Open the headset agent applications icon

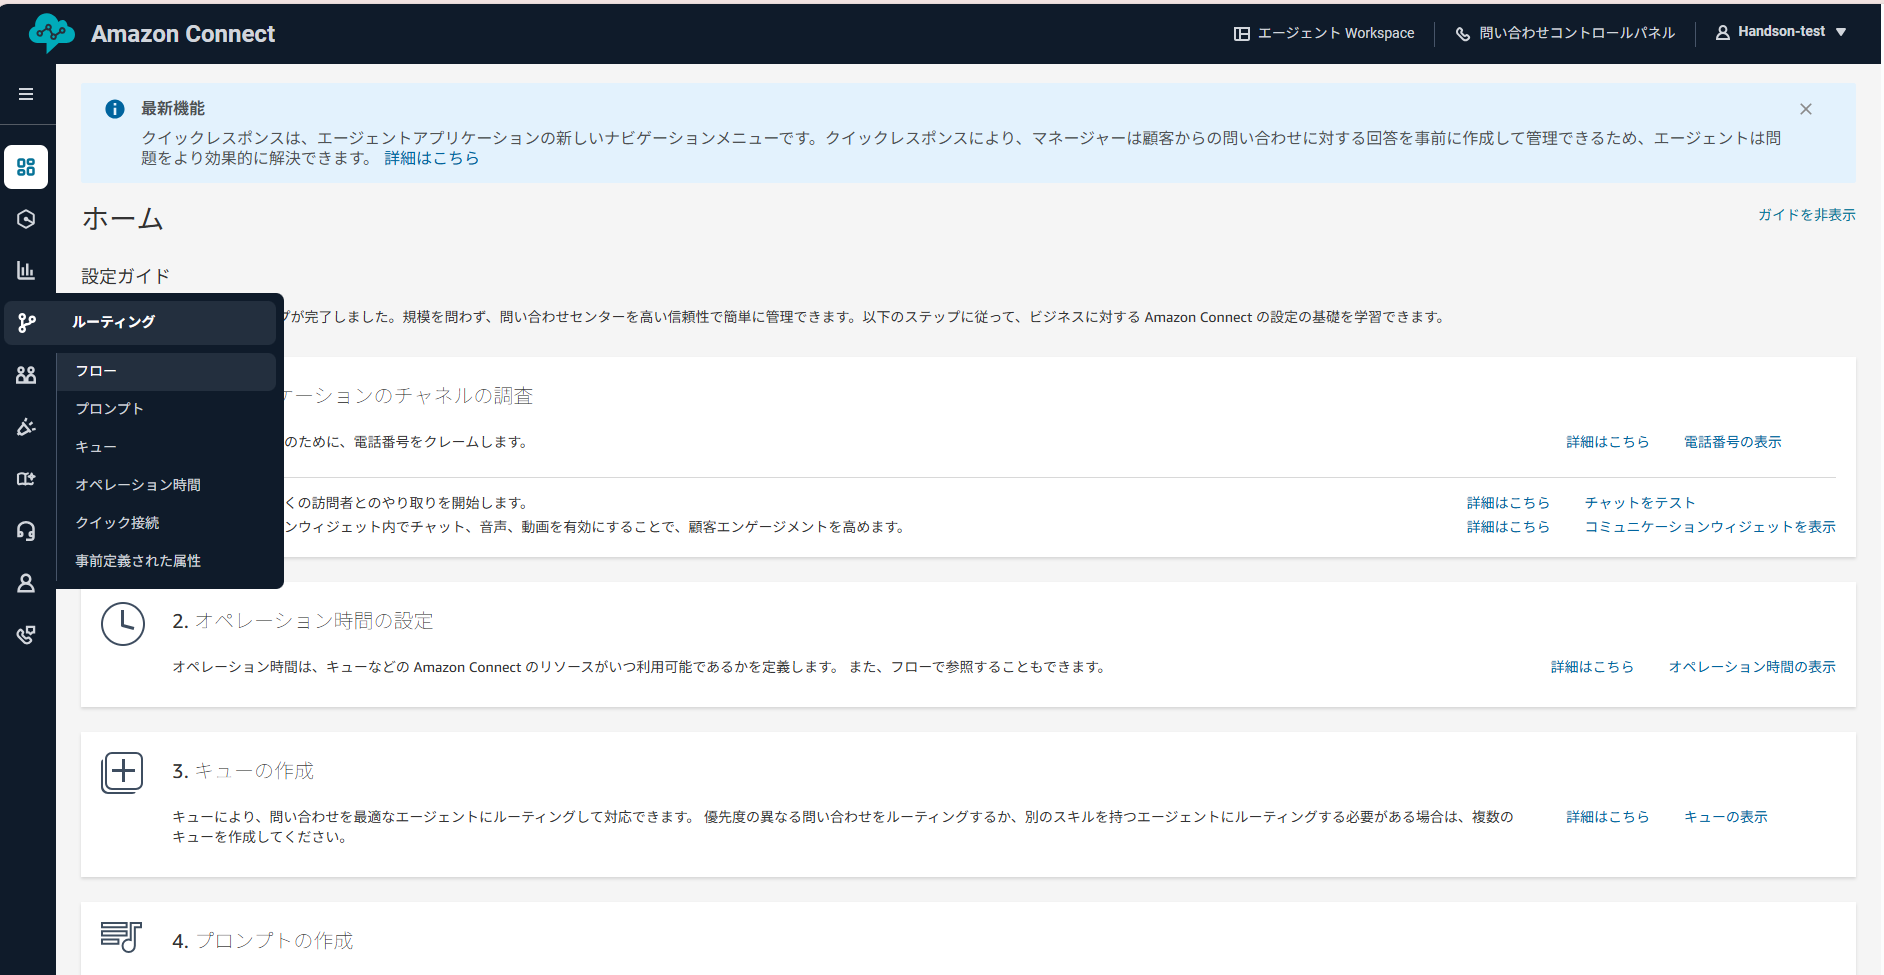coord(27,531)
